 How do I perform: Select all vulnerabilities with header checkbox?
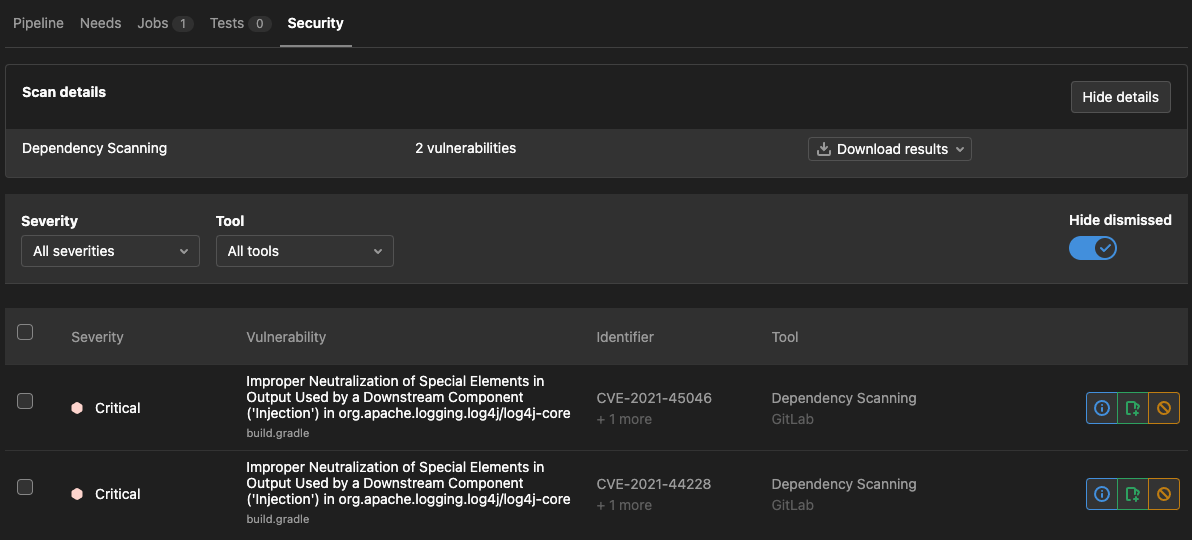pos(25,332)
